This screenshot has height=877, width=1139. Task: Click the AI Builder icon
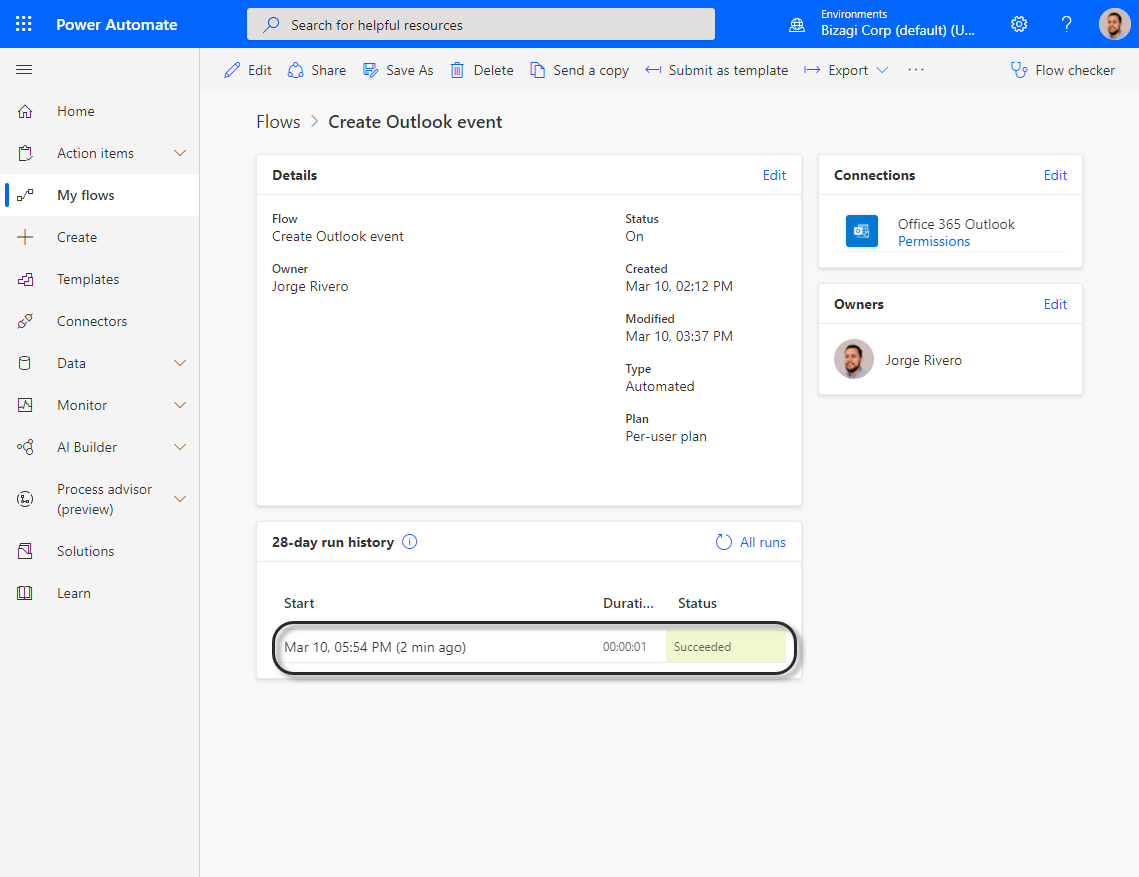point(25,448)
